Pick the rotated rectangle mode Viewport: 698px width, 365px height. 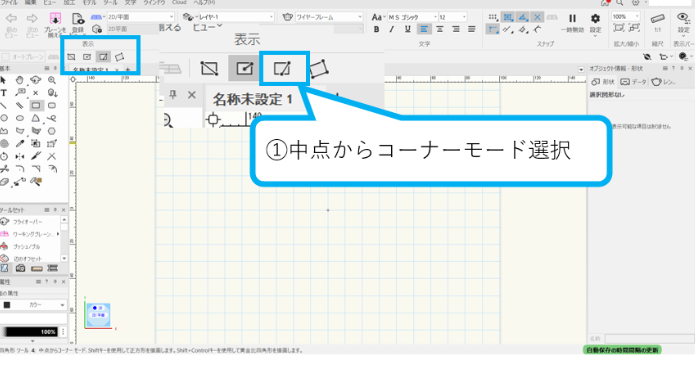[119, 57]
